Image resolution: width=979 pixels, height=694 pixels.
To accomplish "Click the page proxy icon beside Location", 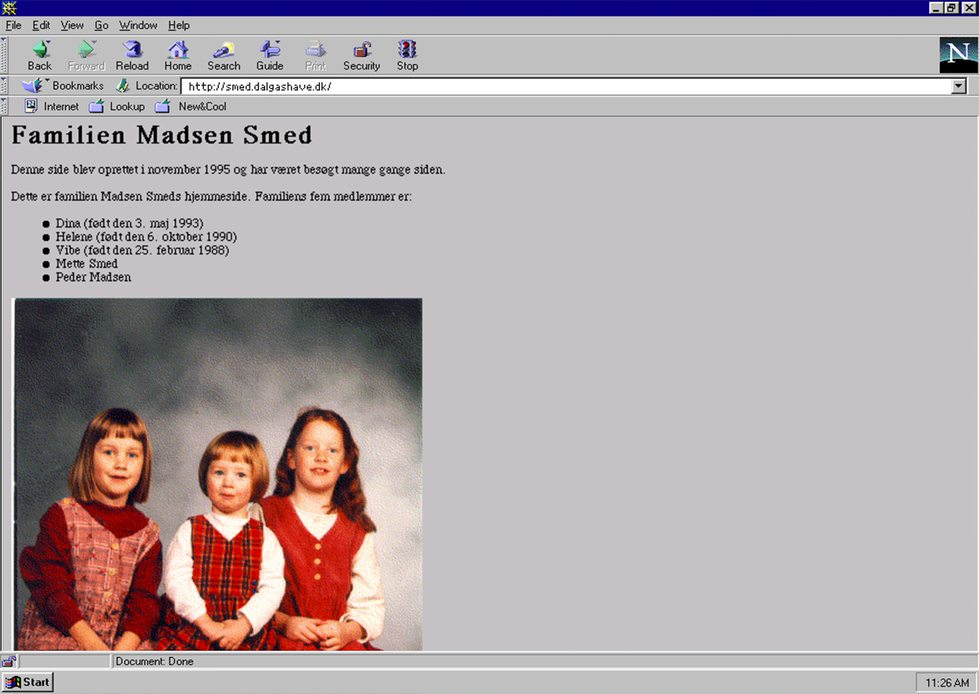I will click(x=123, y=86).
